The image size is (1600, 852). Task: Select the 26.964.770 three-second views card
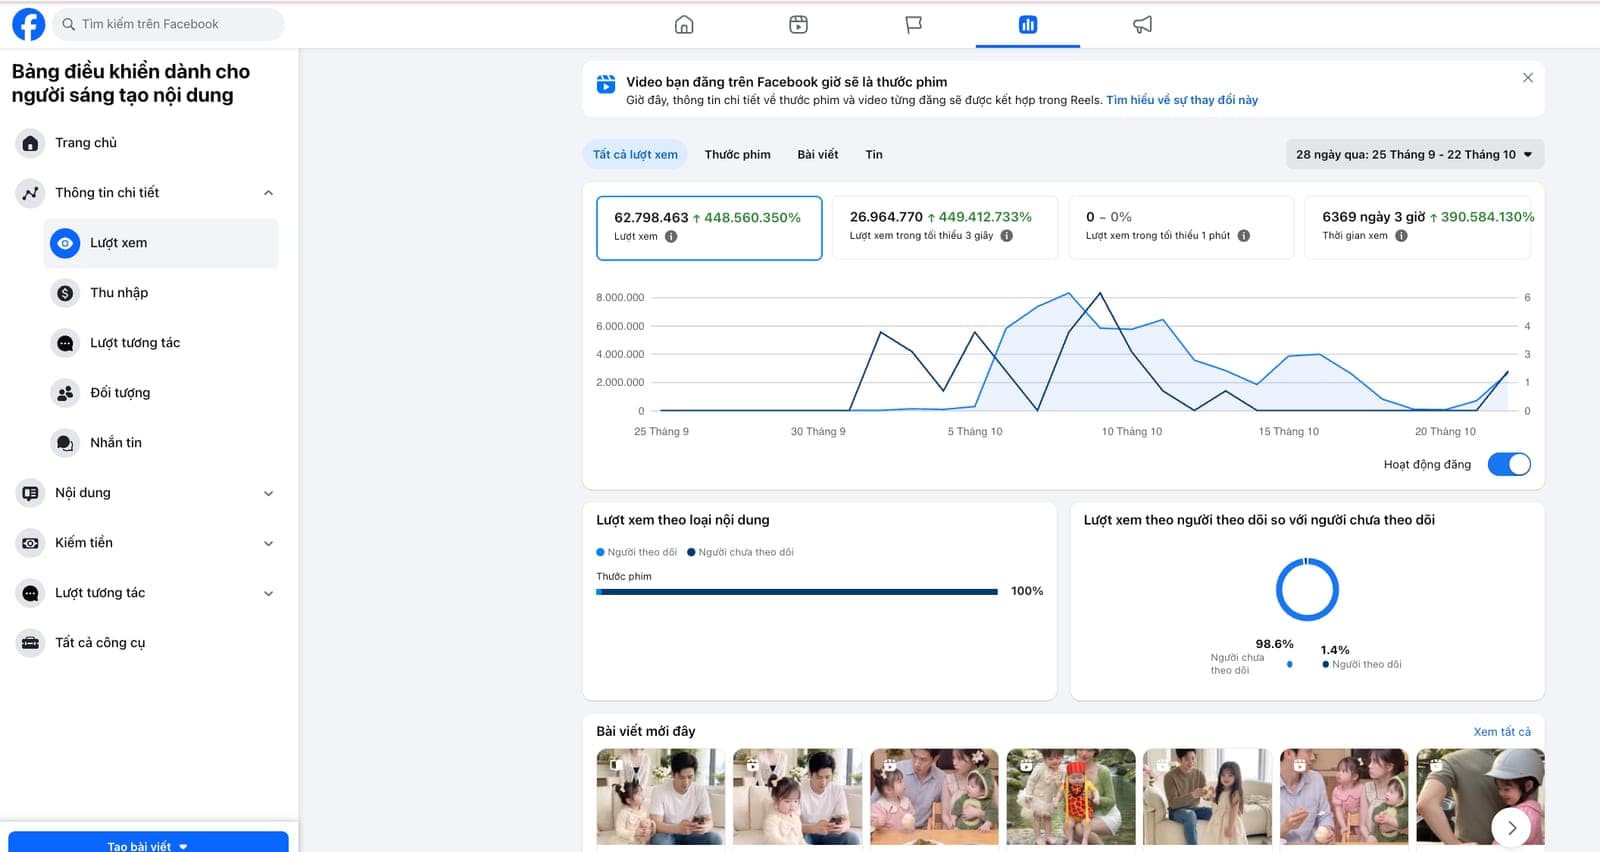pyautogui.click(x=945, y=228)
